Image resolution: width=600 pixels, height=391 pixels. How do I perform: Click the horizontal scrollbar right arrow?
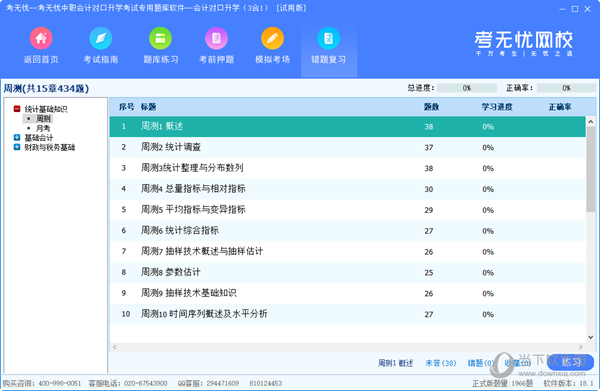coord(581,347)
